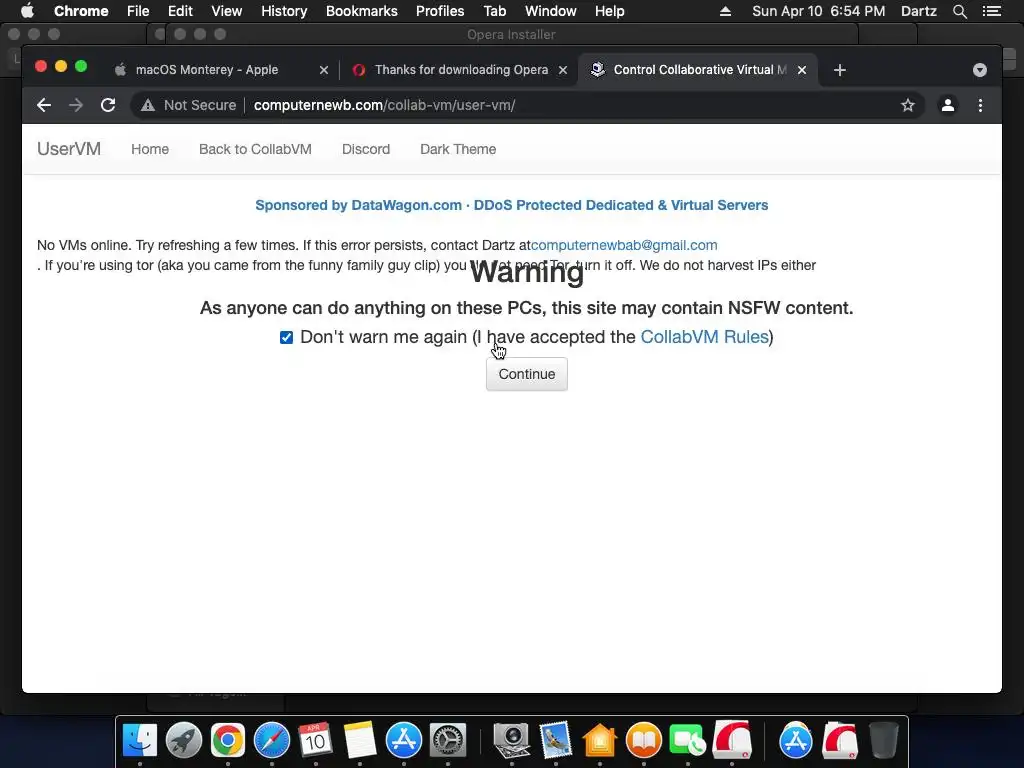Go back using browser back arrow

pos(44,105)
